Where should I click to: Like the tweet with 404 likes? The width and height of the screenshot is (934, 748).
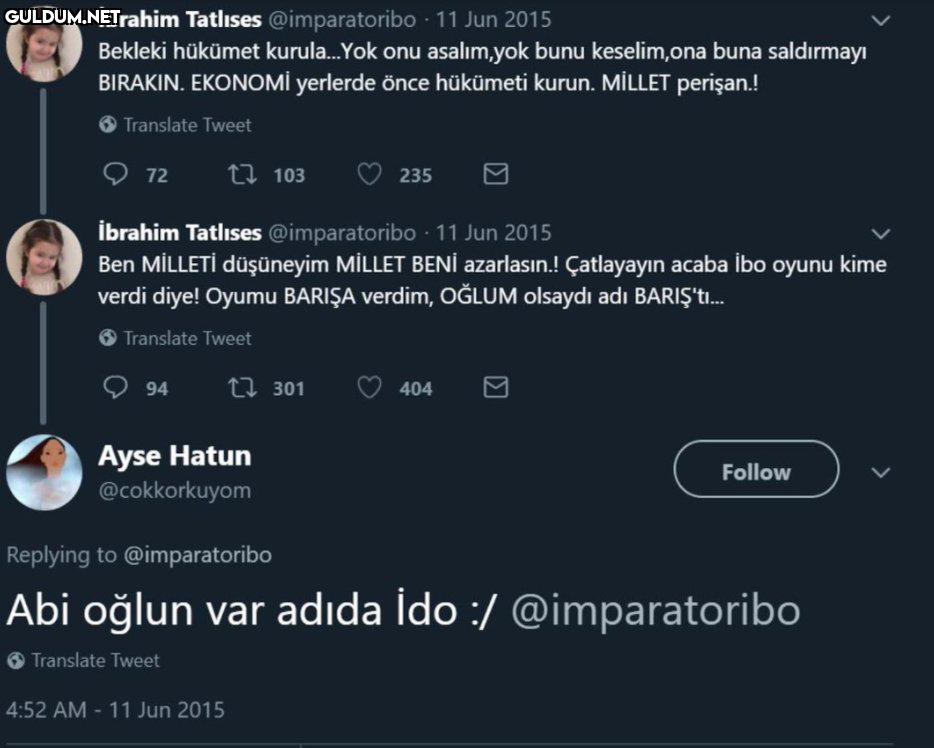coord(369,387)
